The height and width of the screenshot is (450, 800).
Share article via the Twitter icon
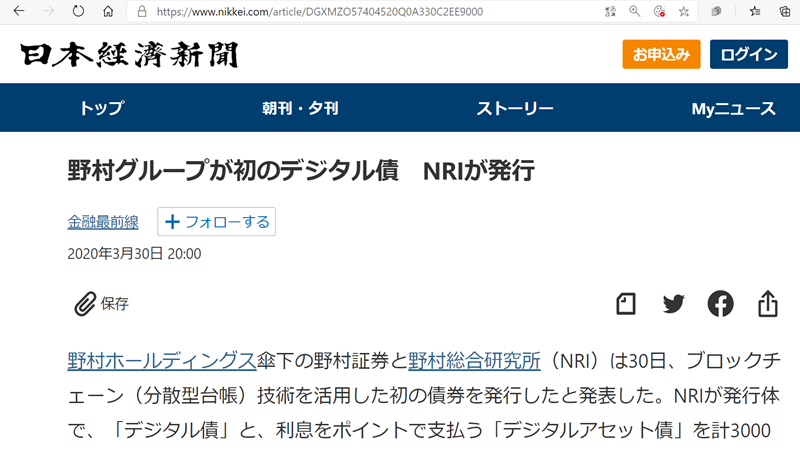(x=673, y=304)
